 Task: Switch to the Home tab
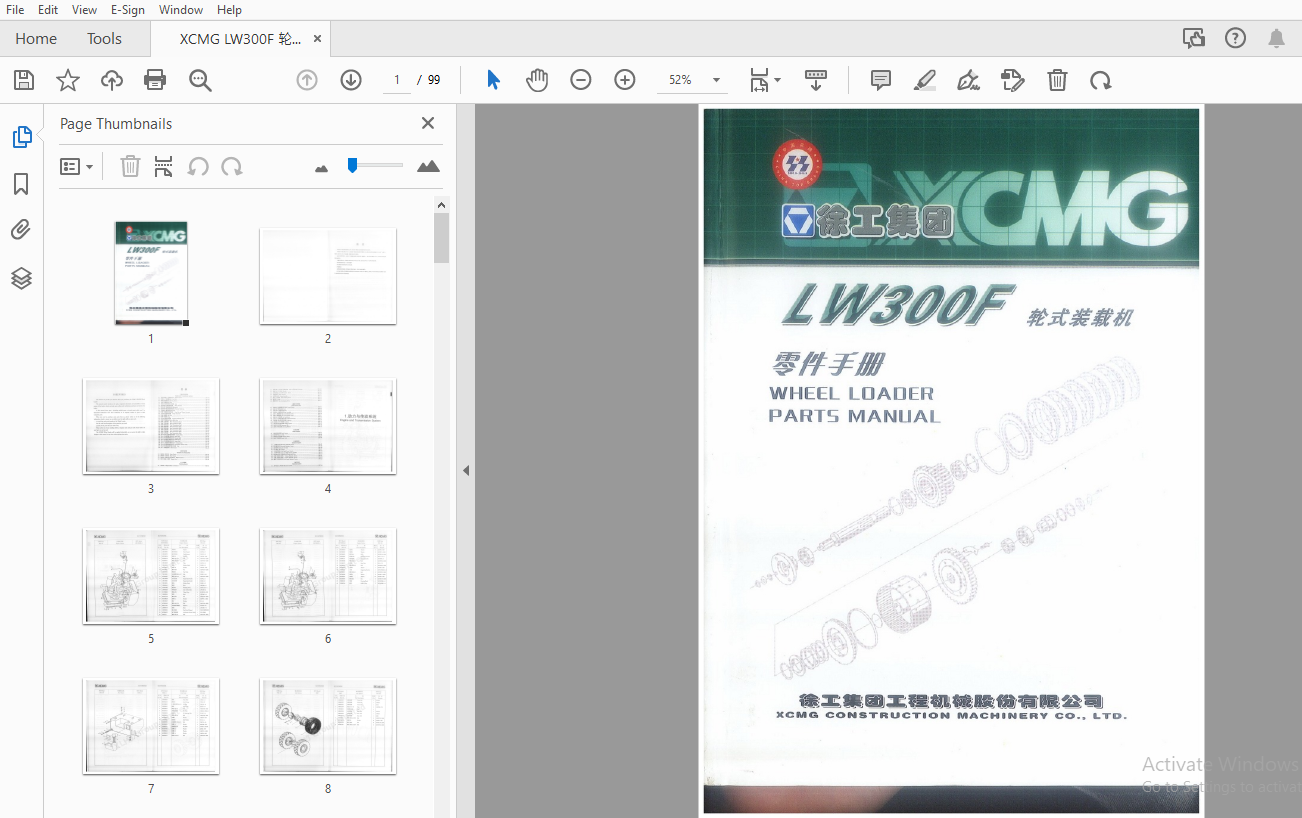tap(36, 38)
